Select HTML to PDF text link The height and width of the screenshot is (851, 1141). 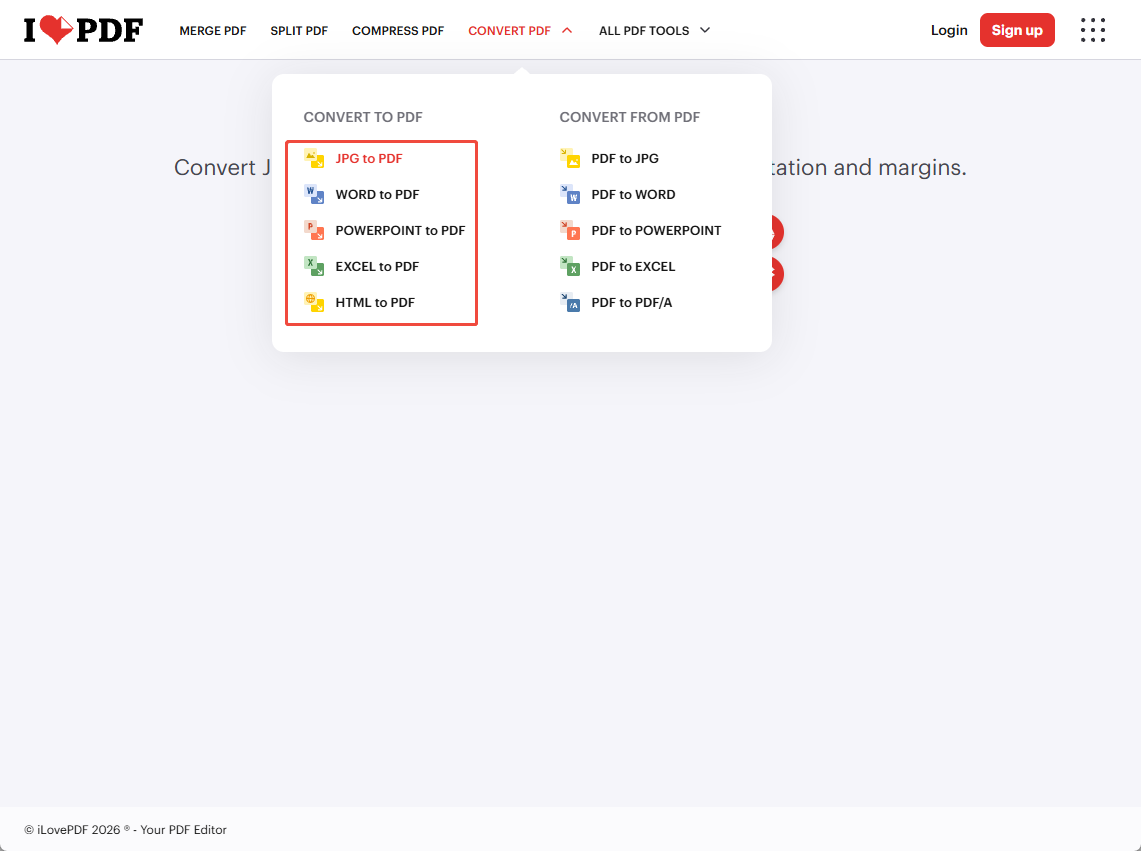pyautogui.click(x=375, y=302)
